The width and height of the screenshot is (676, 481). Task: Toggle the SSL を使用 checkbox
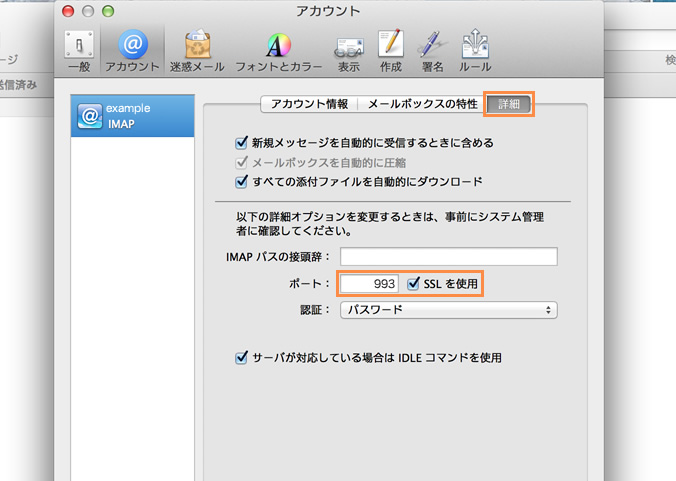(413, 284)
